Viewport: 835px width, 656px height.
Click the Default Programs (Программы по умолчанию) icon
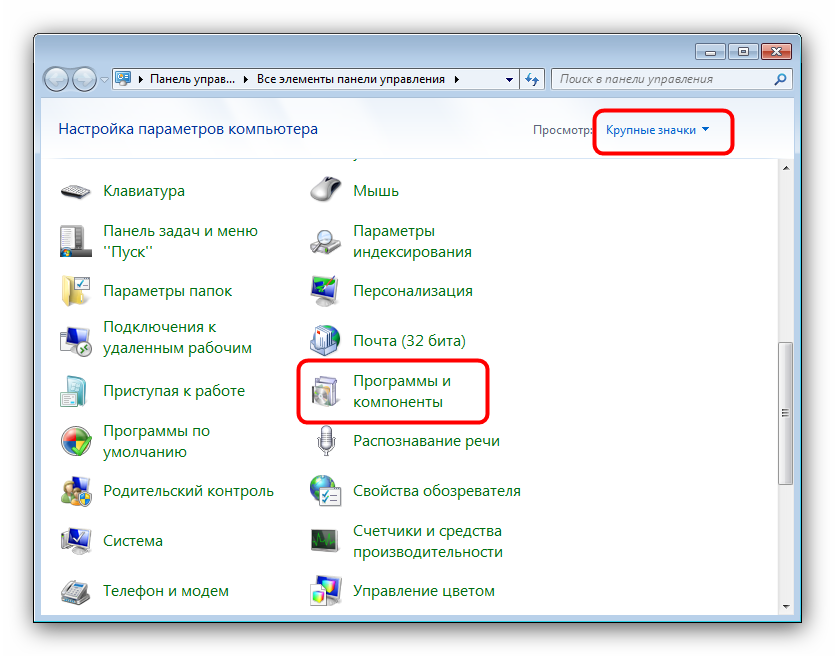[76, 441]
